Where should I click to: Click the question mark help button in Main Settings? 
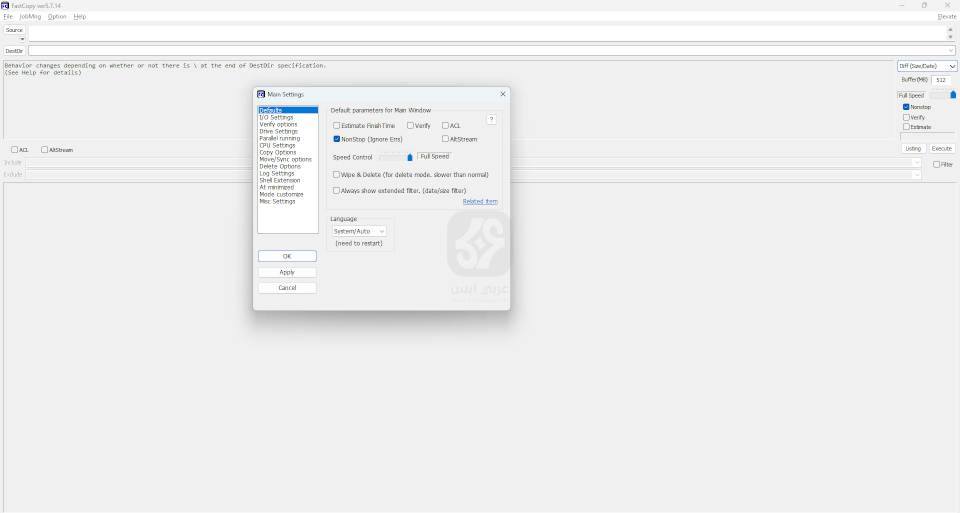491,119
